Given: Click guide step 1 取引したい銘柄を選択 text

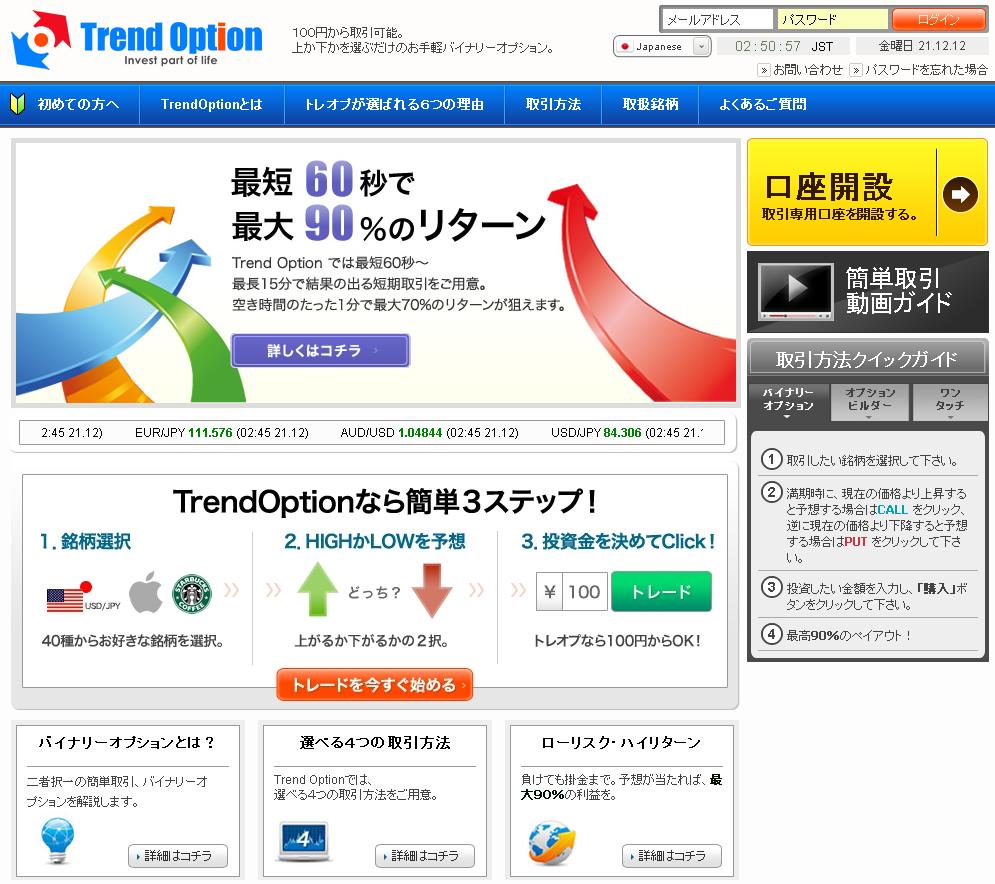Looking at the screenshot, I should [x=873, y=460].
